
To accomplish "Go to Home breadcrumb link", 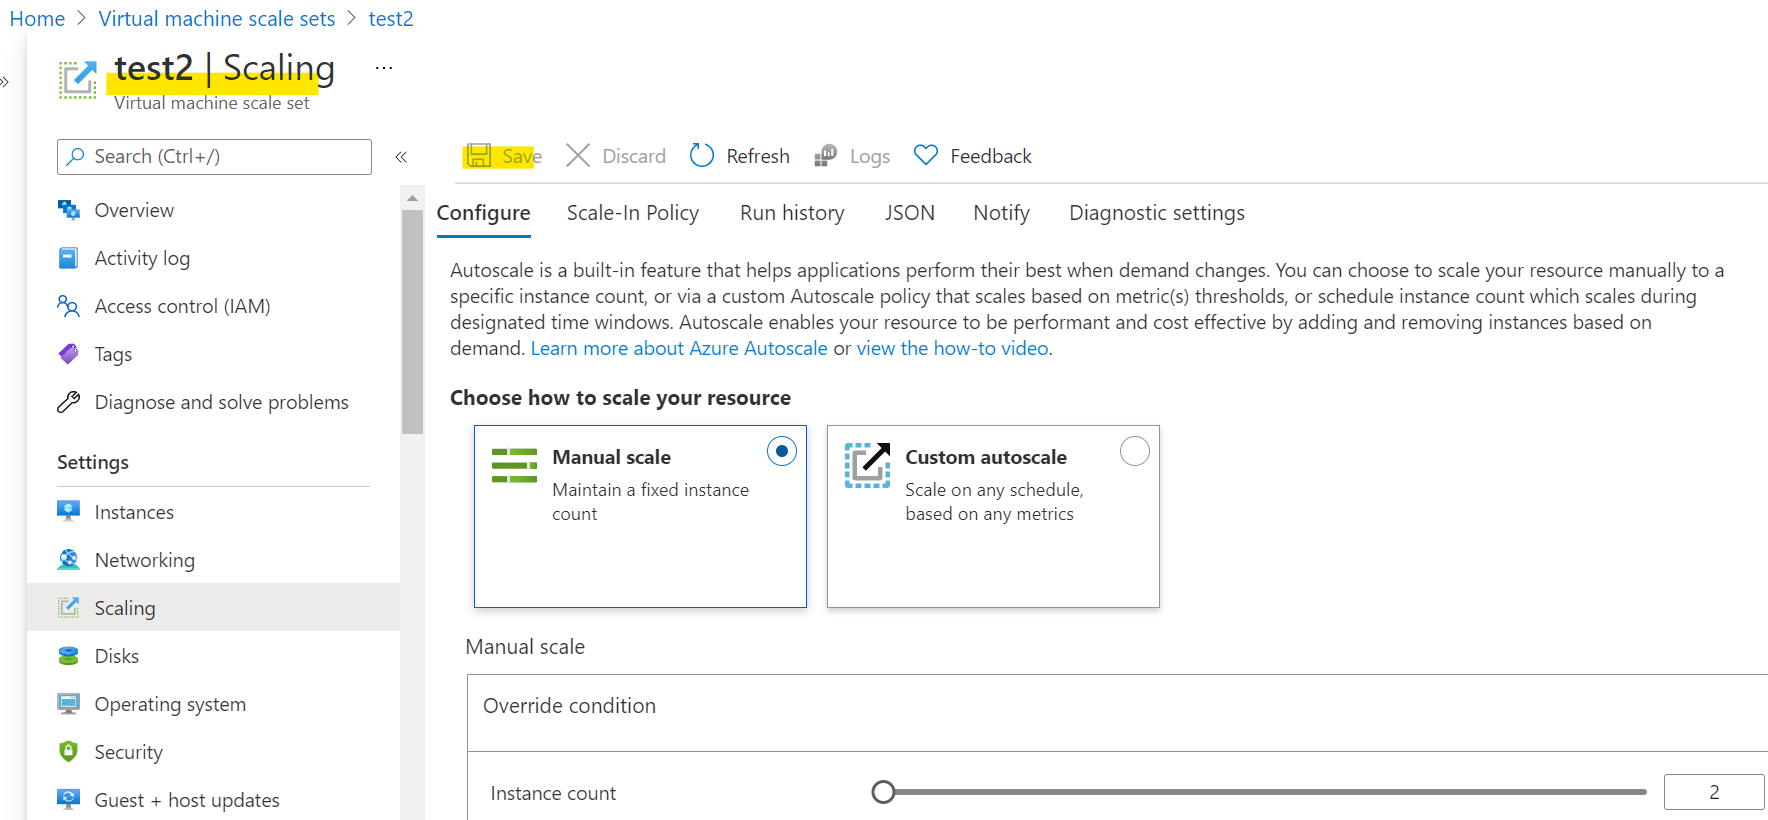I will pos(37,19).
